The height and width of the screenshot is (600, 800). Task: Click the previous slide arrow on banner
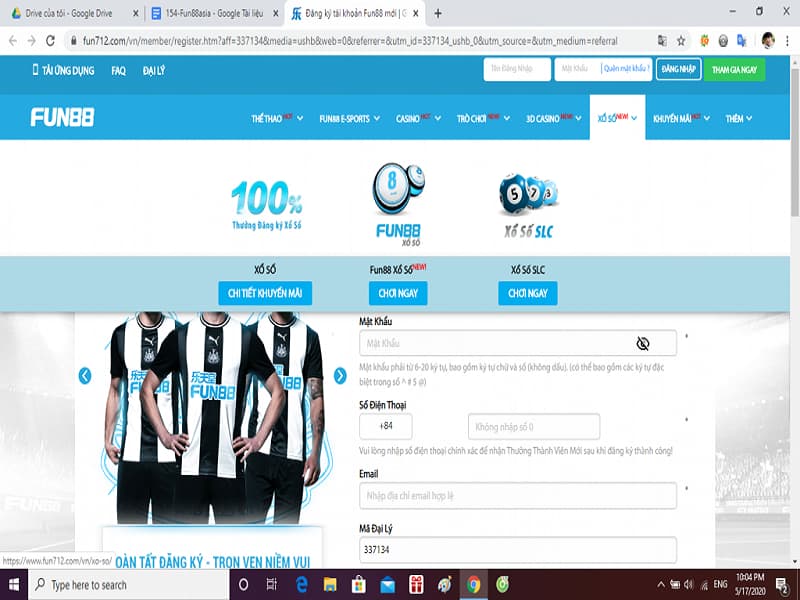(85, 376)
